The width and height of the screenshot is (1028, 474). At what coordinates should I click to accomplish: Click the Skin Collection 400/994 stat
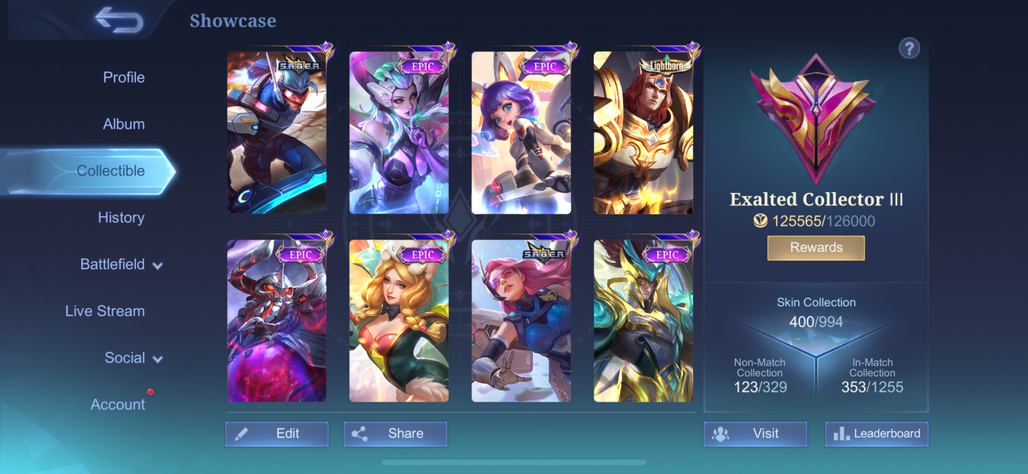[x=816, y=312]
